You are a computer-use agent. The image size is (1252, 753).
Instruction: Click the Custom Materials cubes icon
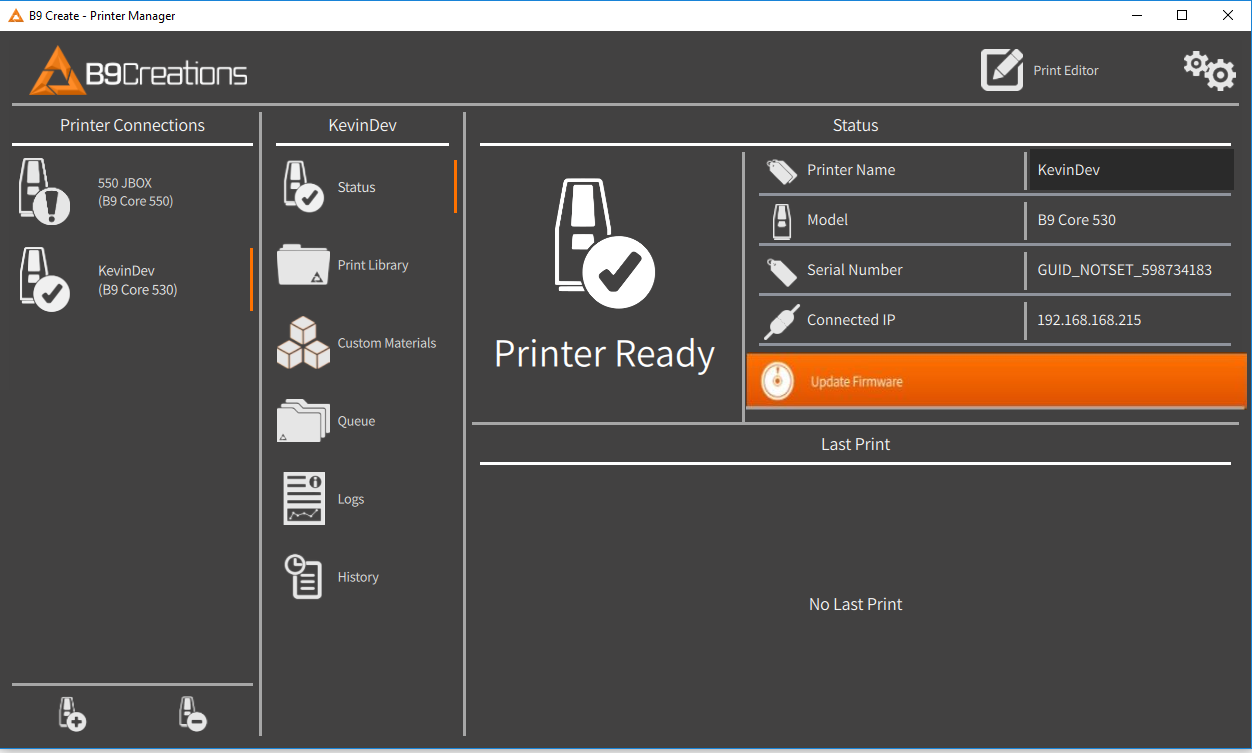tap(303, 343)
